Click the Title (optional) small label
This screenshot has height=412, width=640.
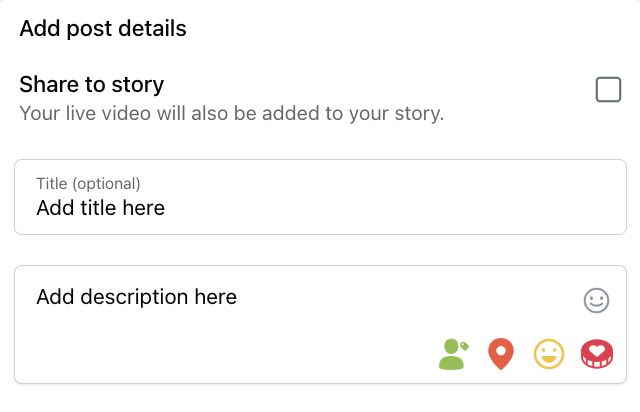[88, 184]
